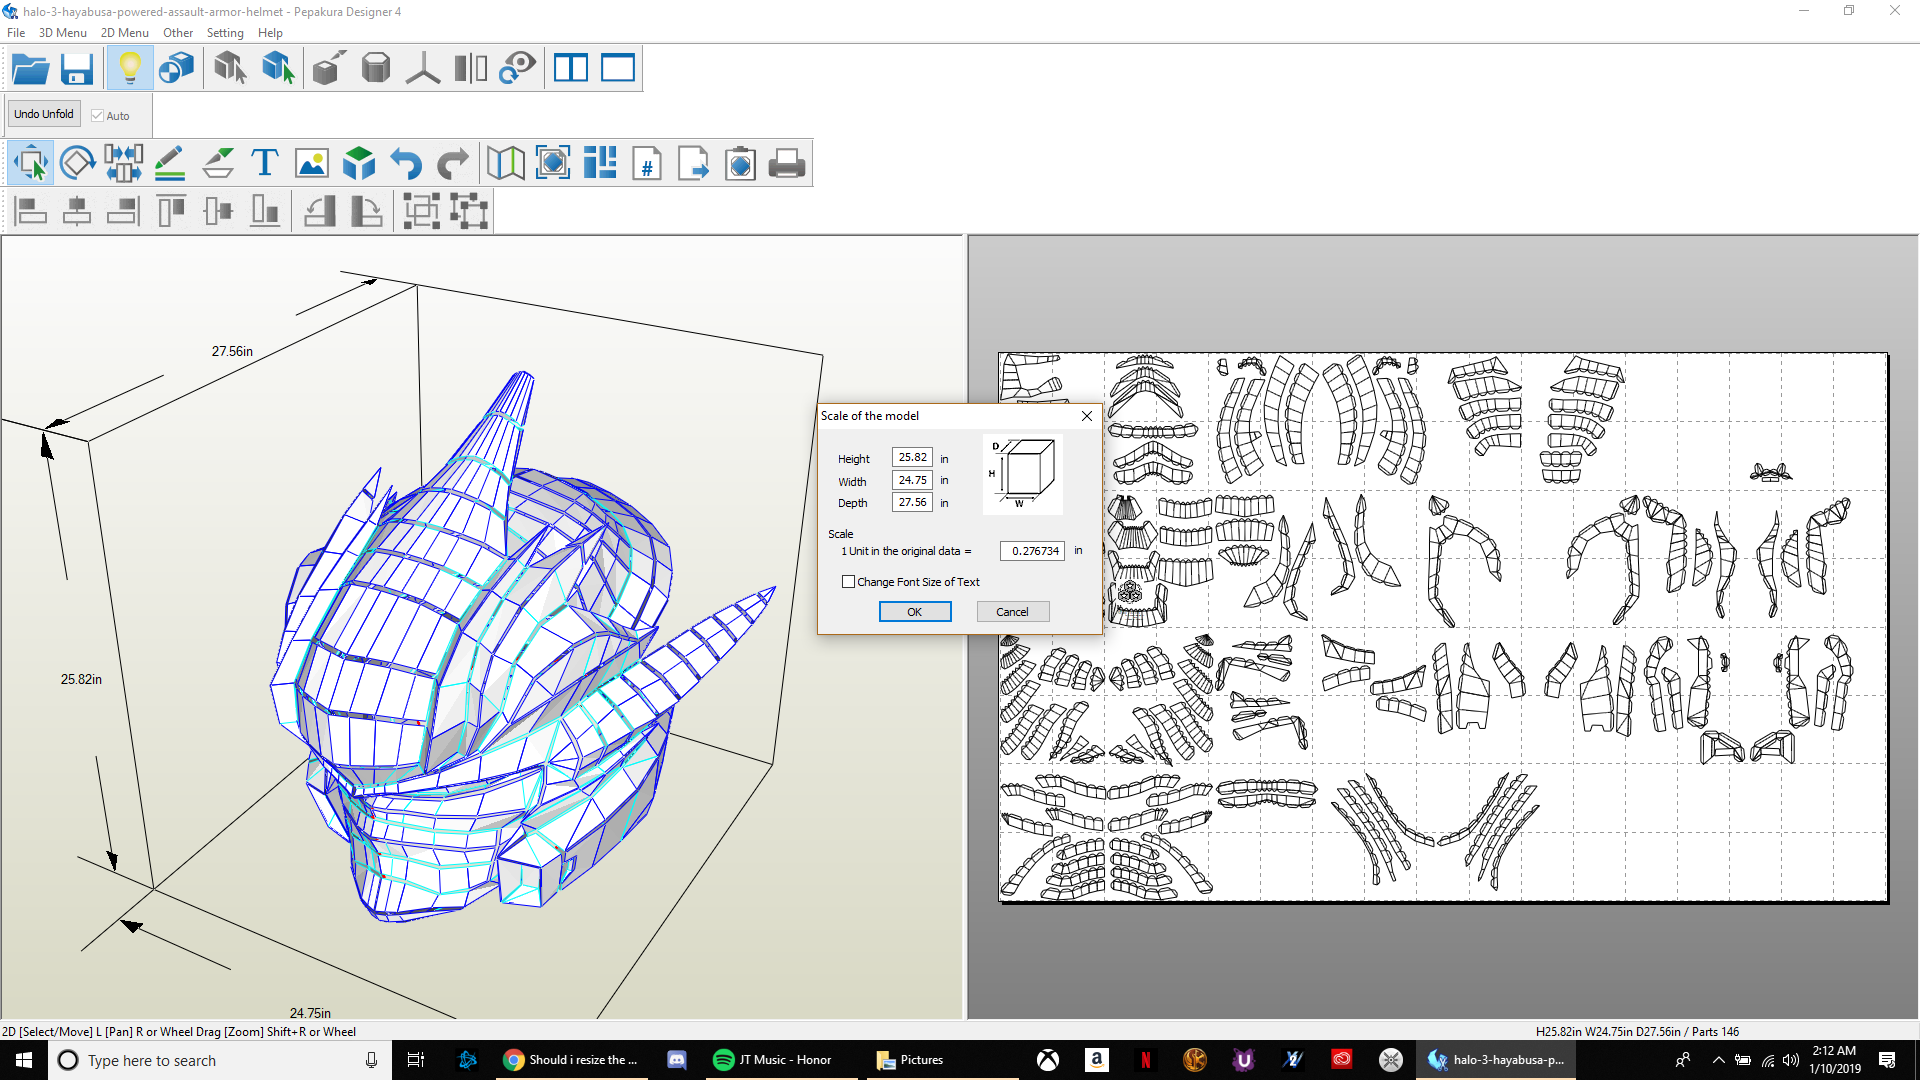Open Discord from the taskbar

(x=677, y=1060)
